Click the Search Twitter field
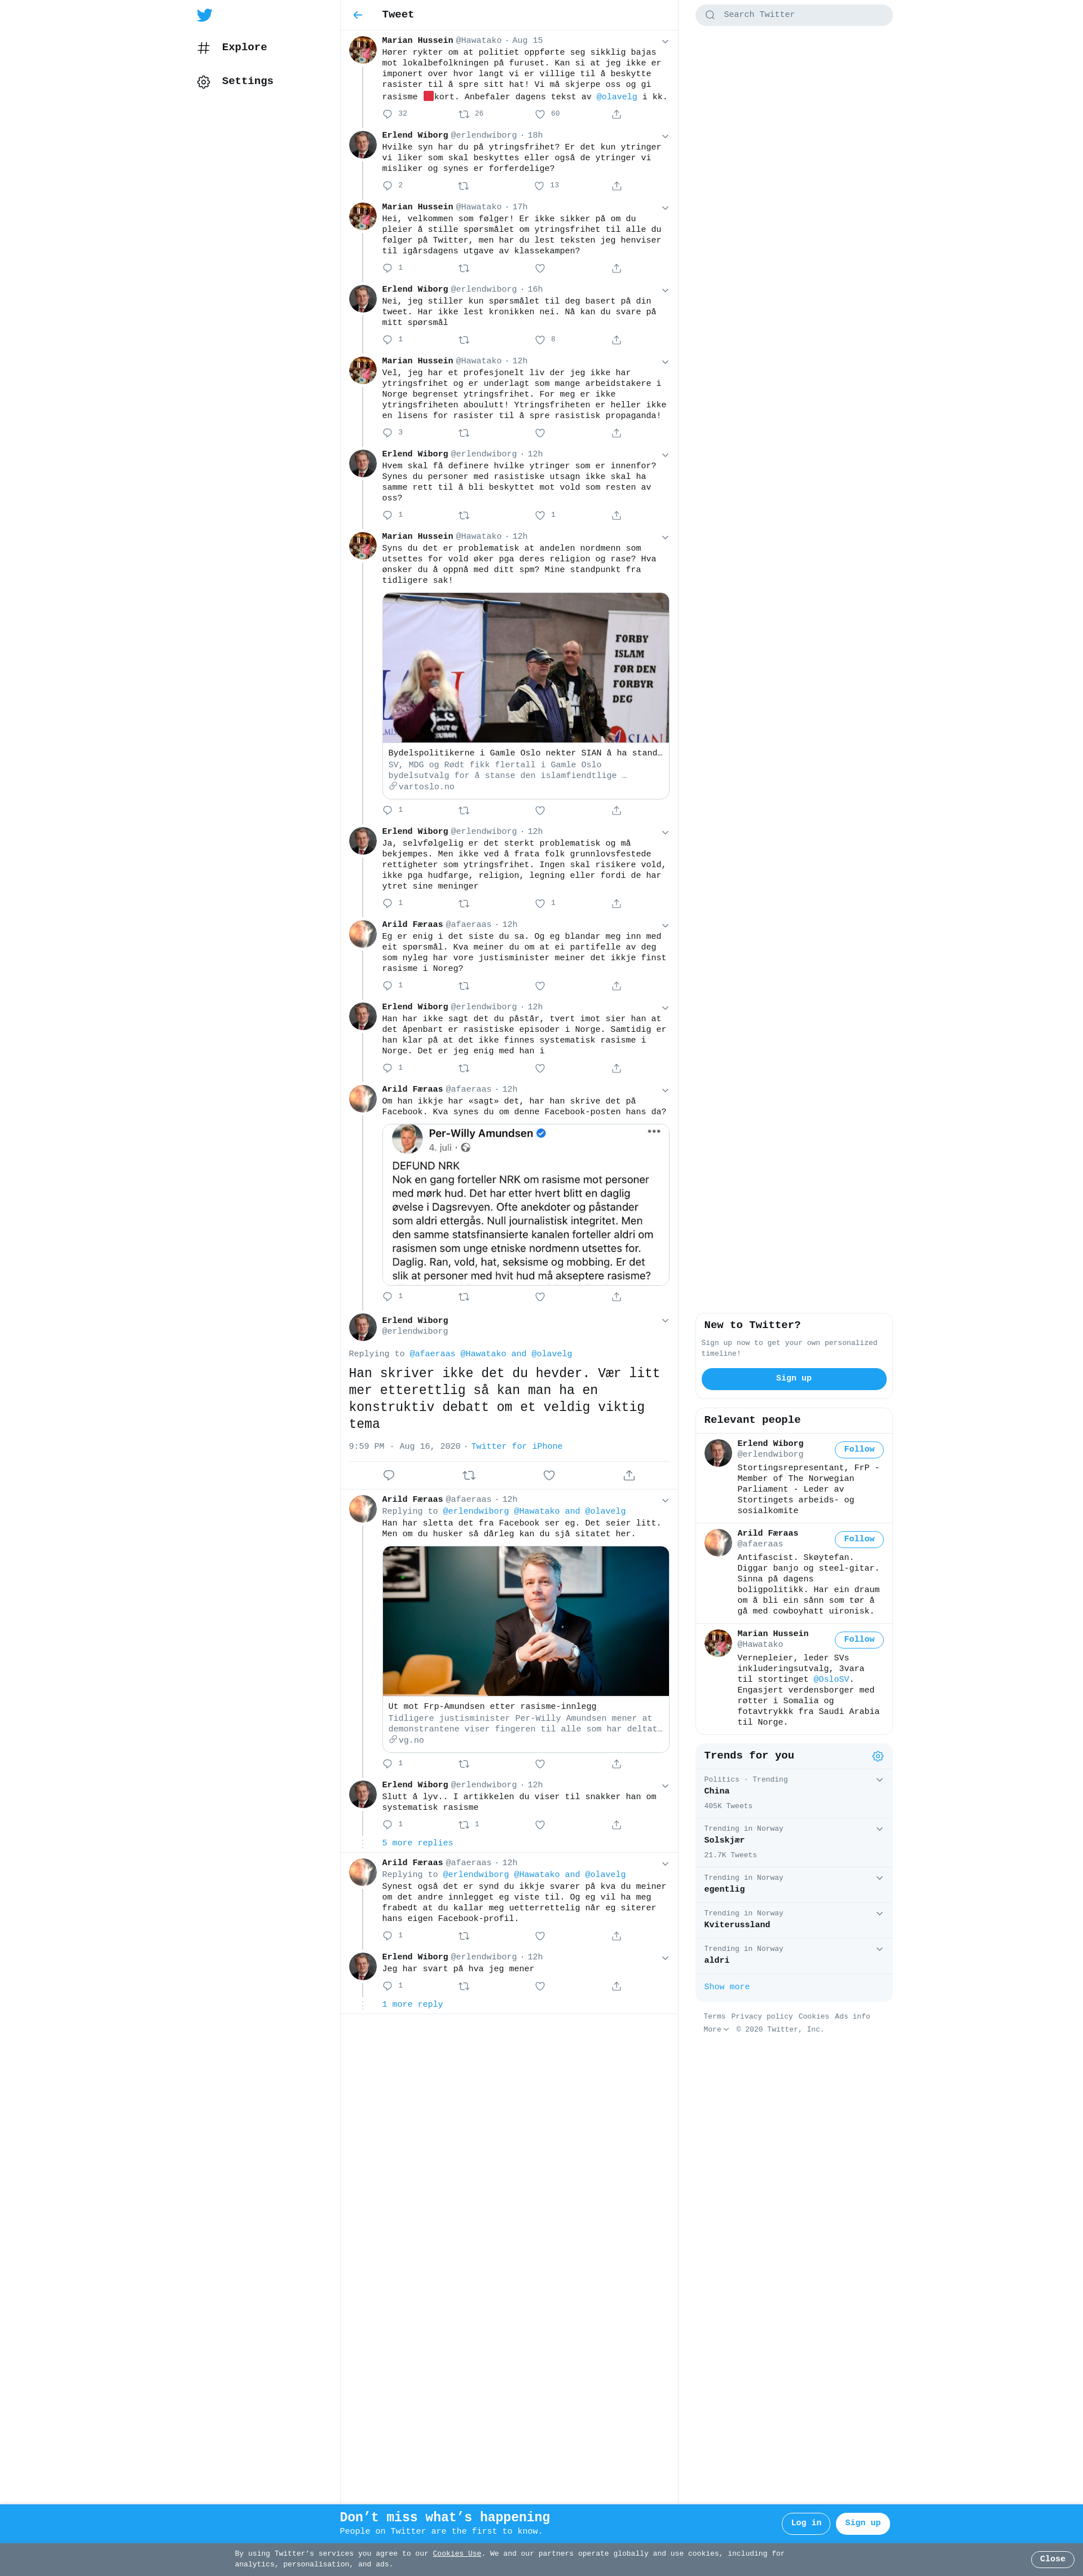 [x=794, y=15]
